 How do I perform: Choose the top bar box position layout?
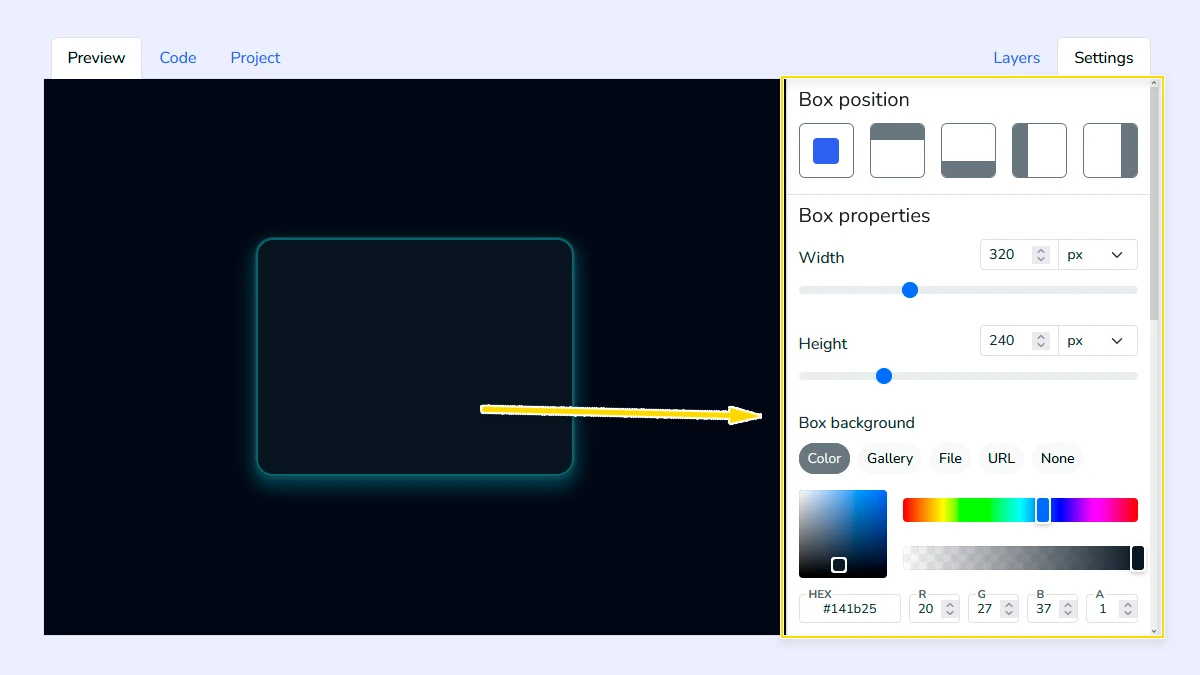coord(897,150)
